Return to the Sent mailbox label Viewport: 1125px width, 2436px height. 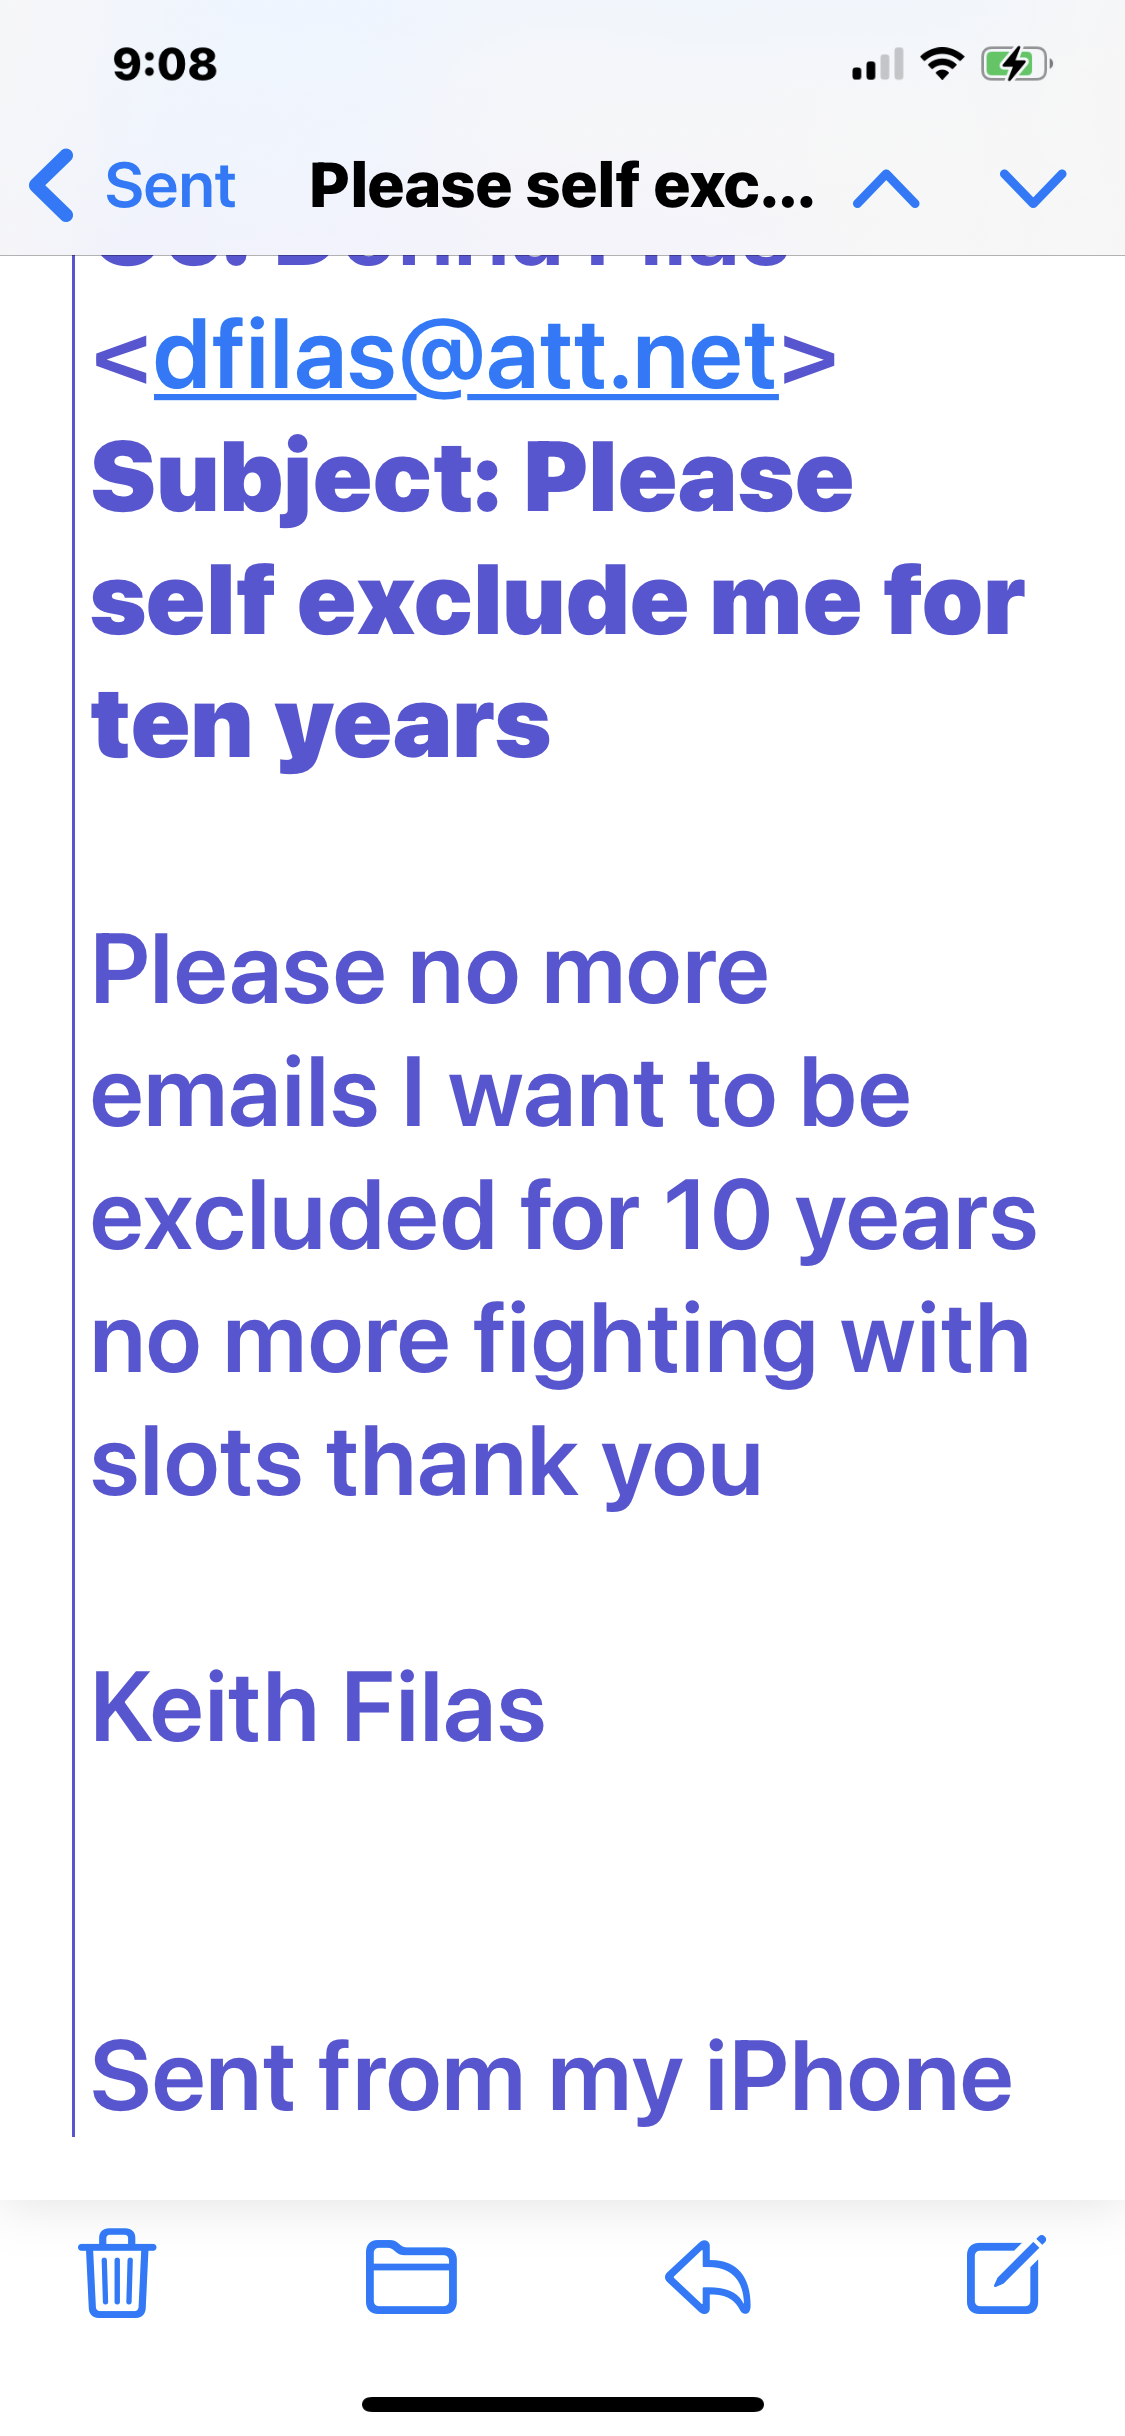pos(170,186)
